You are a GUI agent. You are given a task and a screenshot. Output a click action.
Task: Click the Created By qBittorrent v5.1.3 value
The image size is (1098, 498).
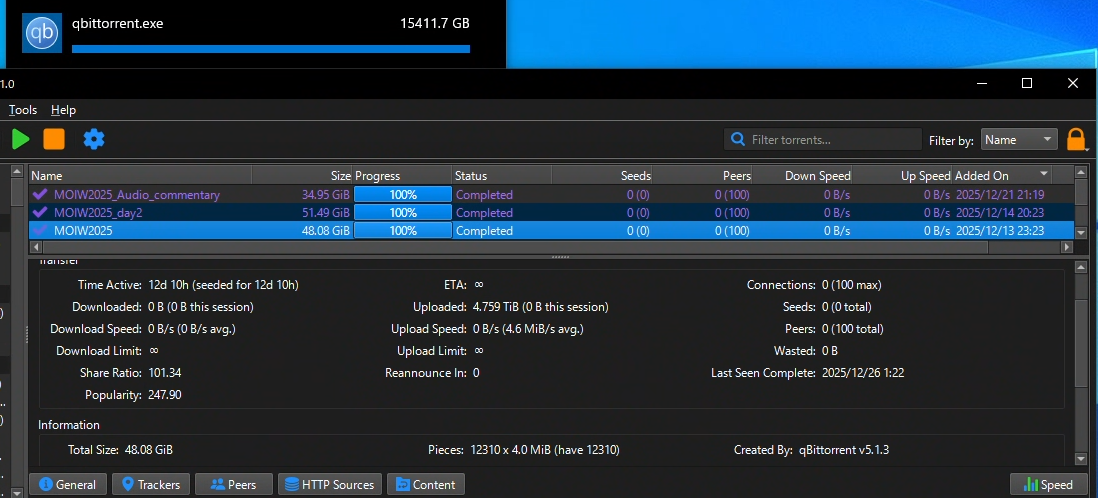click(x=844, y=450)
